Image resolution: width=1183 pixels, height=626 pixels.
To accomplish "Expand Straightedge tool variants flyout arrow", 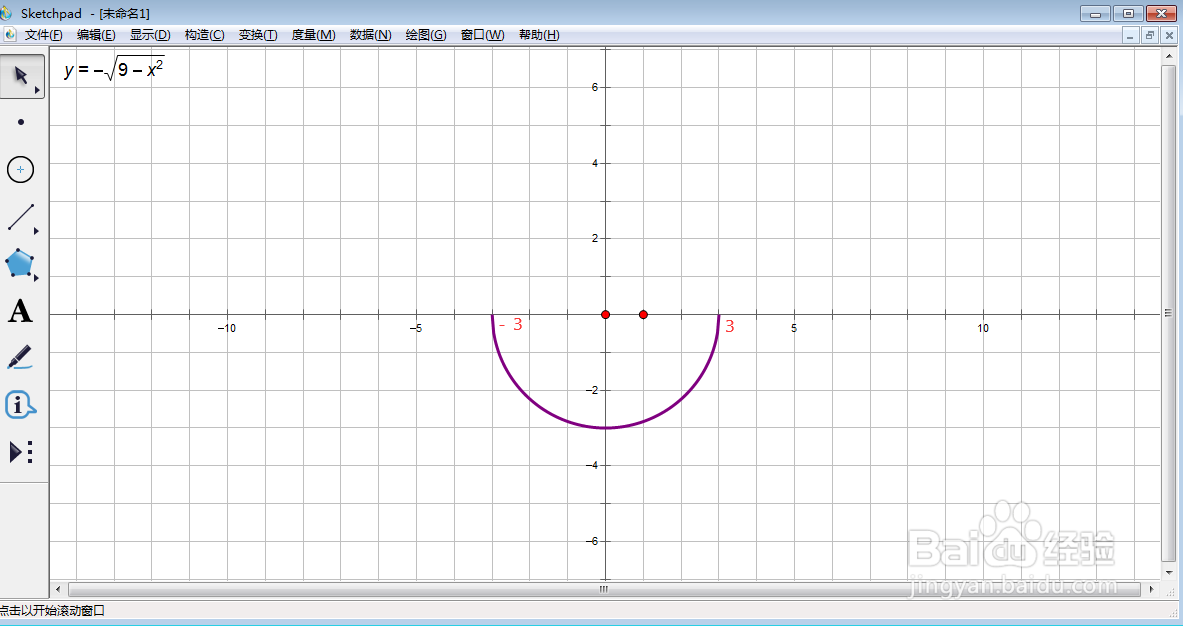I will (x=36, y=231).
